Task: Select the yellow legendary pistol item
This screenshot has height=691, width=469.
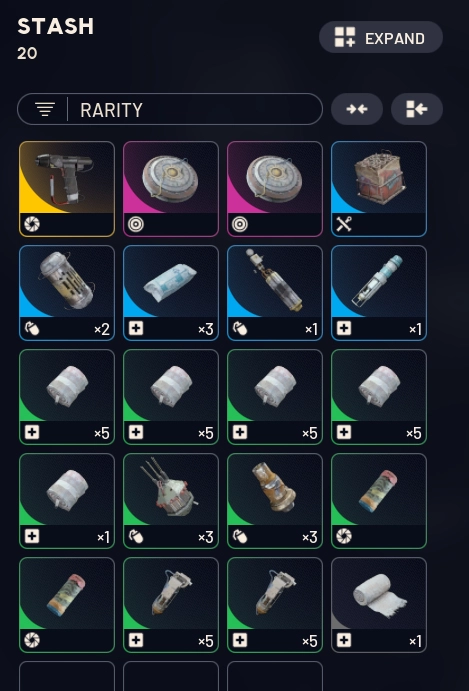Action: click(x=67, y=189)
